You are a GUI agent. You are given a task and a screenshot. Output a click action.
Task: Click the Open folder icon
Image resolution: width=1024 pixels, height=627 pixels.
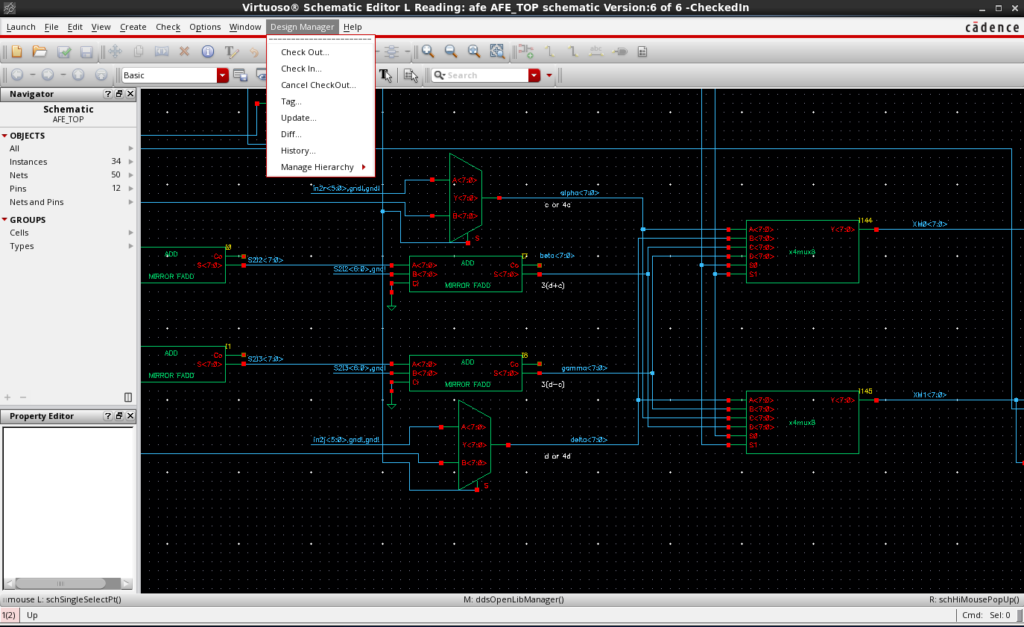point(40,52)
